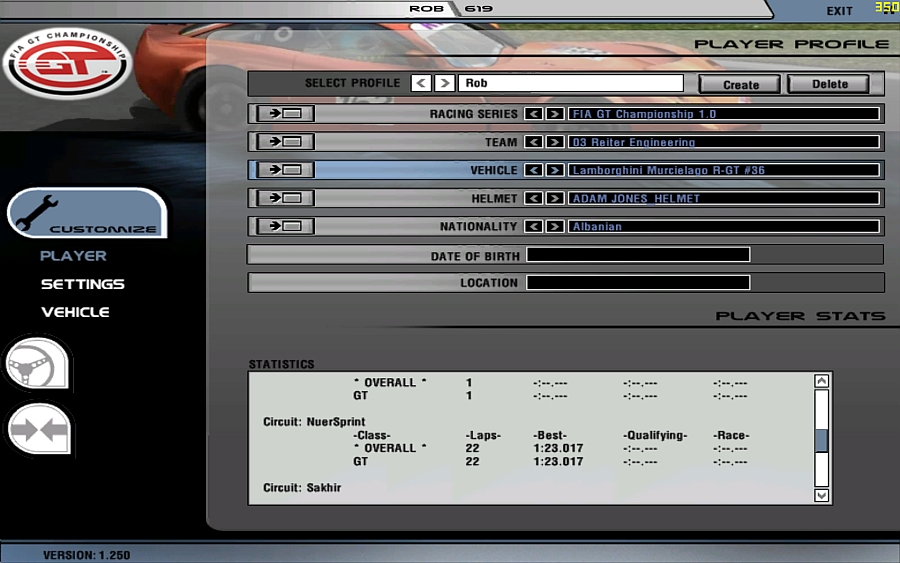Image resolution: width=900 pixels, height=563 pixels.
Task: Click the arrow box icon beside Team
Action: [285, 142]
